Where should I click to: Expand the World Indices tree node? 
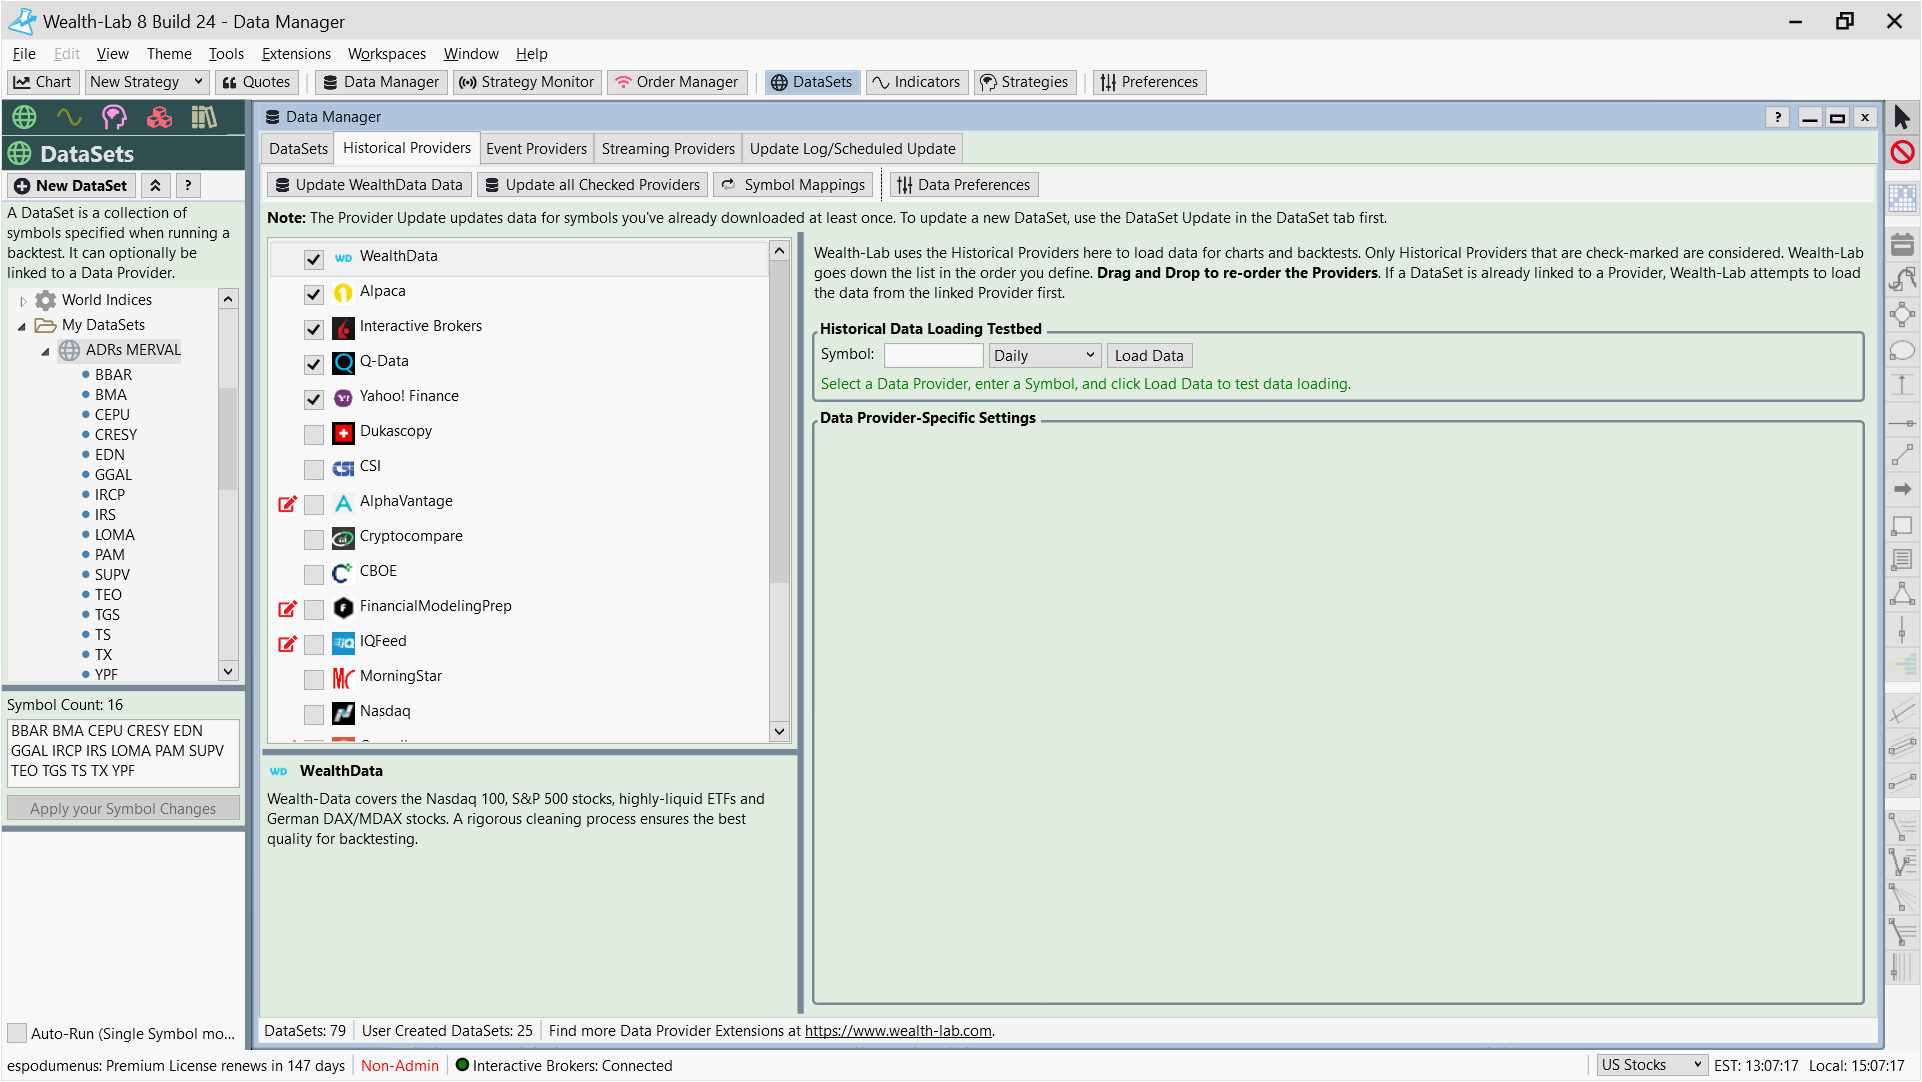pos(23,300)
